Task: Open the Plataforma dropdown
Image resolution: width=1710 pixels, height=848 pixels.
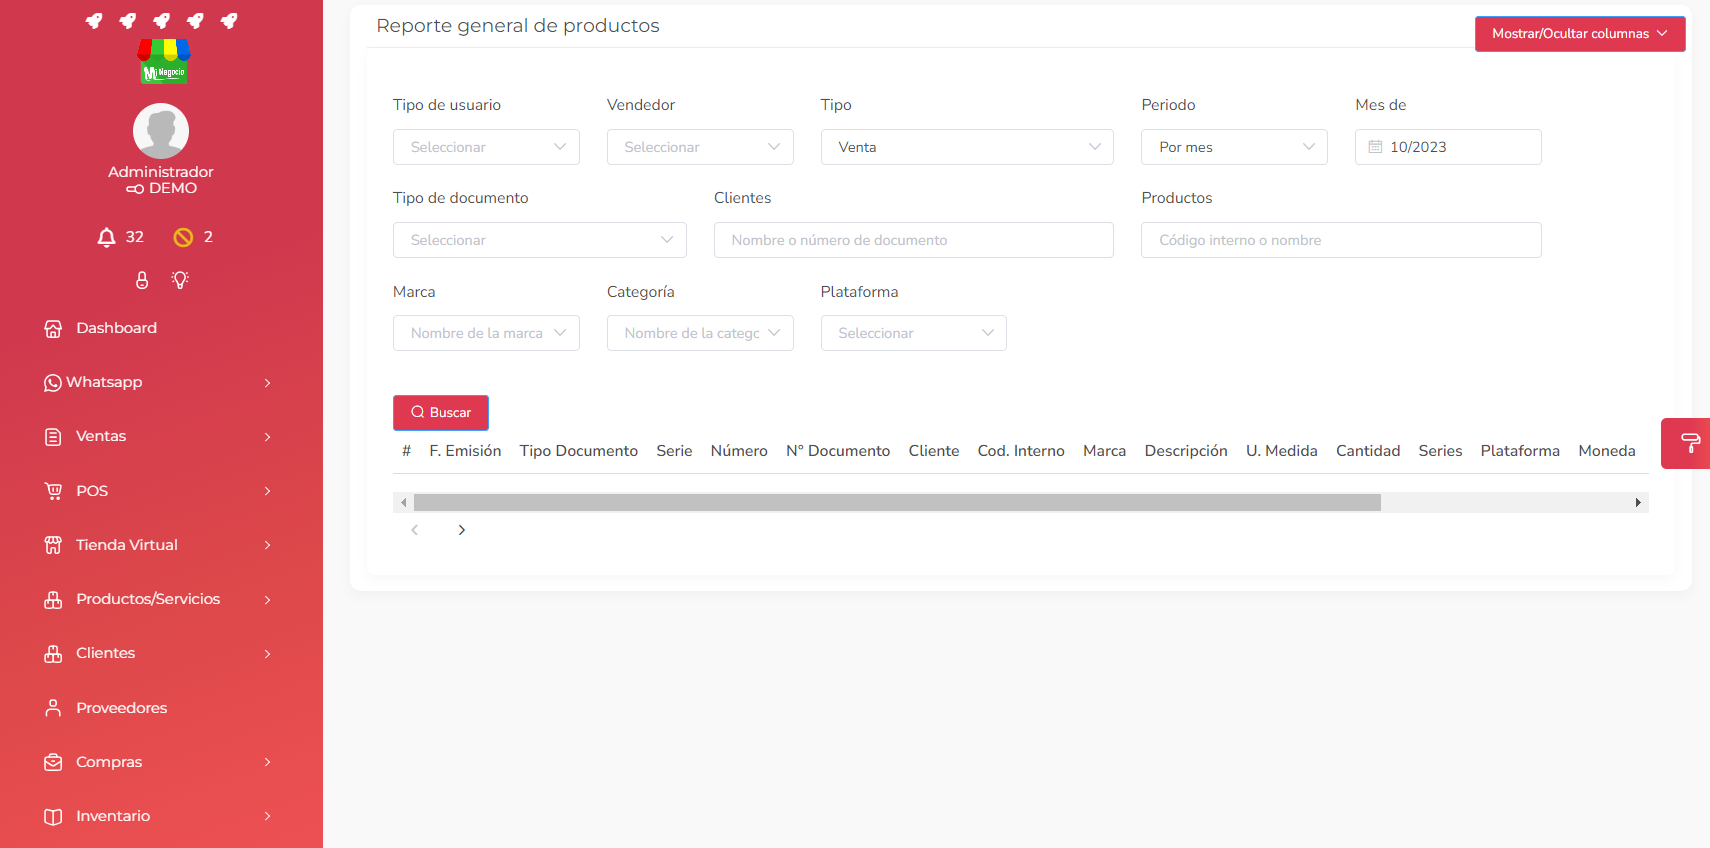Action: (914, 333)
